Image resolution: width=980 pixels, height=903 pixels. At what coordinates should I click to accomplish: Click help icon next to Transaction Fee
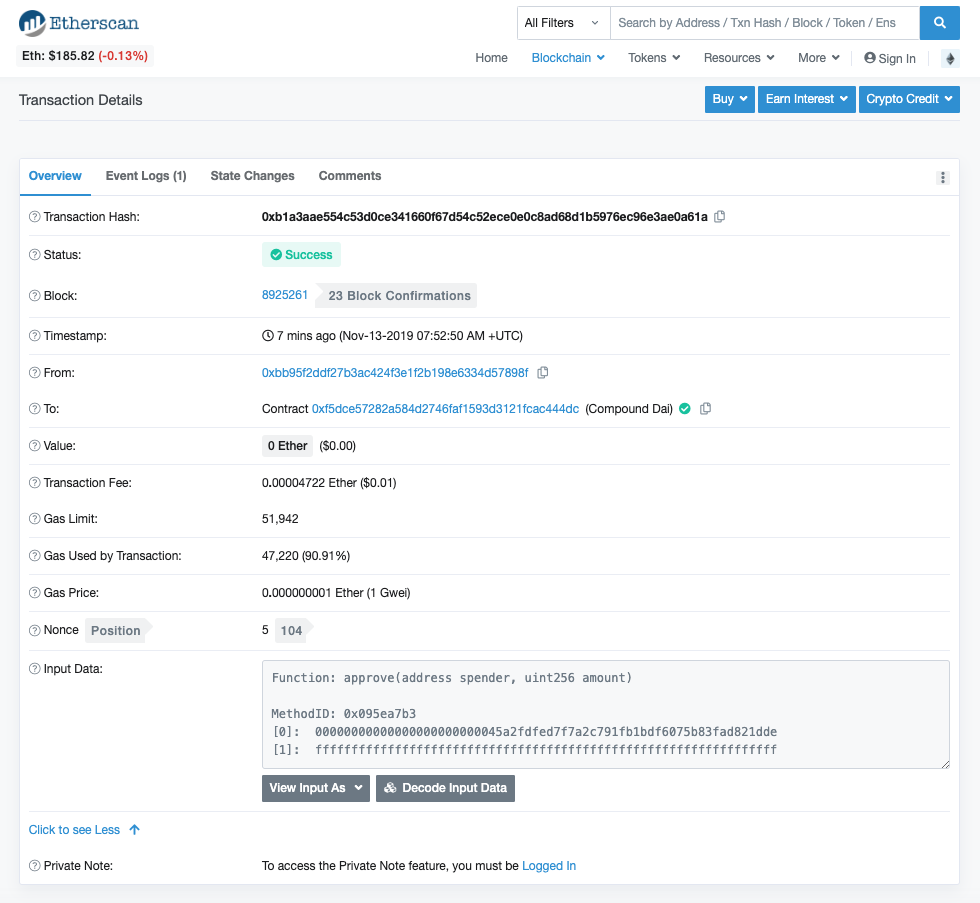(x=35, y=482)
